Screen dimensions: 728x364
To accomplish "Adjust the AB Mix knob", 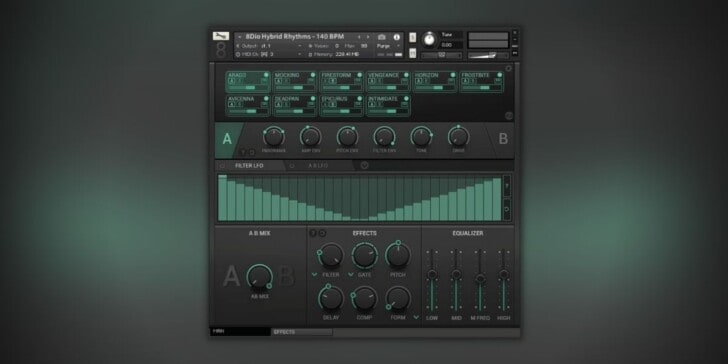I will point(259,276).
